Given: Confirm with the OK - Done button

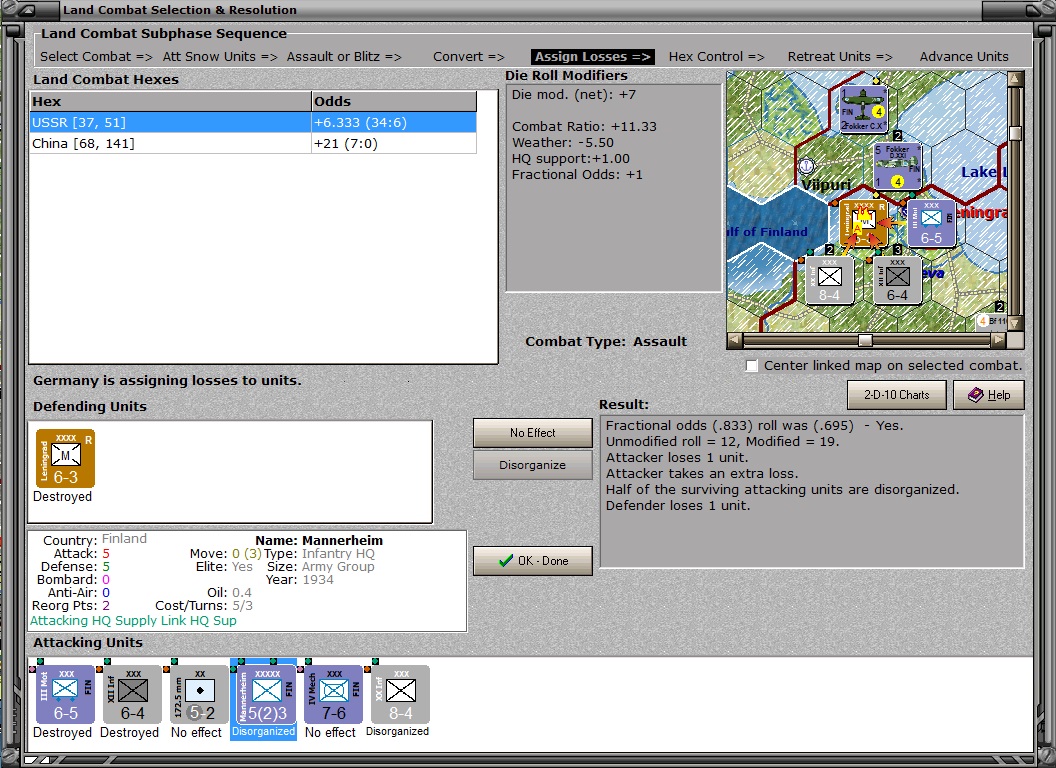Looking at the screenshot, I should coord(533,561).
